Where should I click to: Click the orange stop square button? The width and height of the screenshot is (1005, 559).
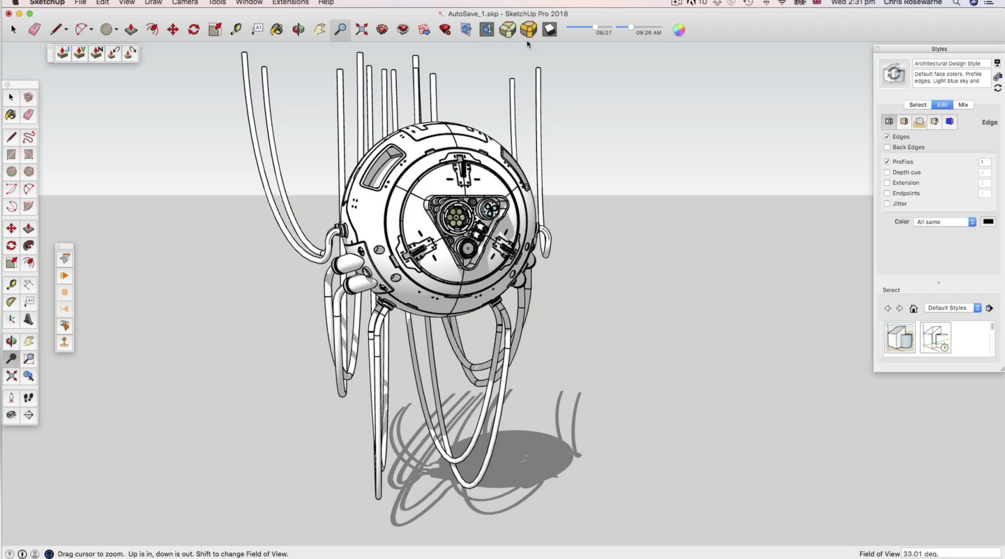(x=64, y=292)
